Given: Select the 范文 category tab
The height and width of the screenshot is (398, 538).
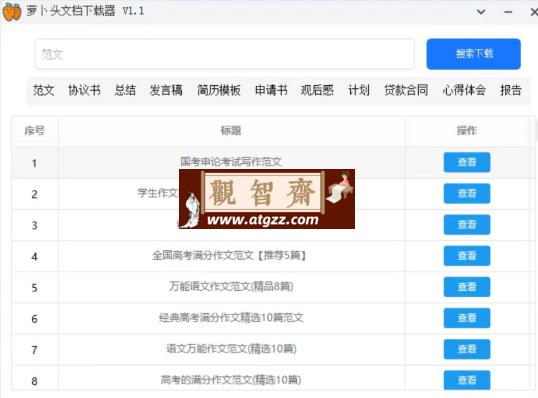Looking at the screenshot, I should click(44, 90).
